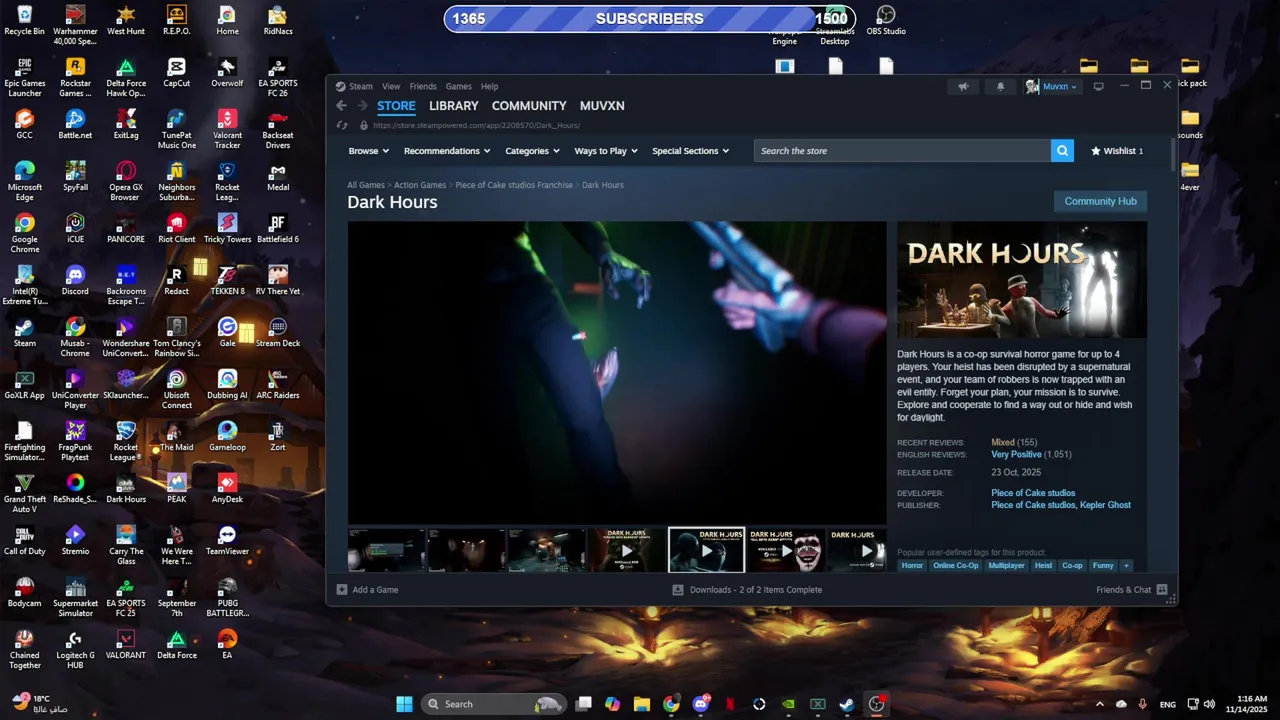Expand the Browse store dropdown
1280x720 pixels.
click(368, 151)
